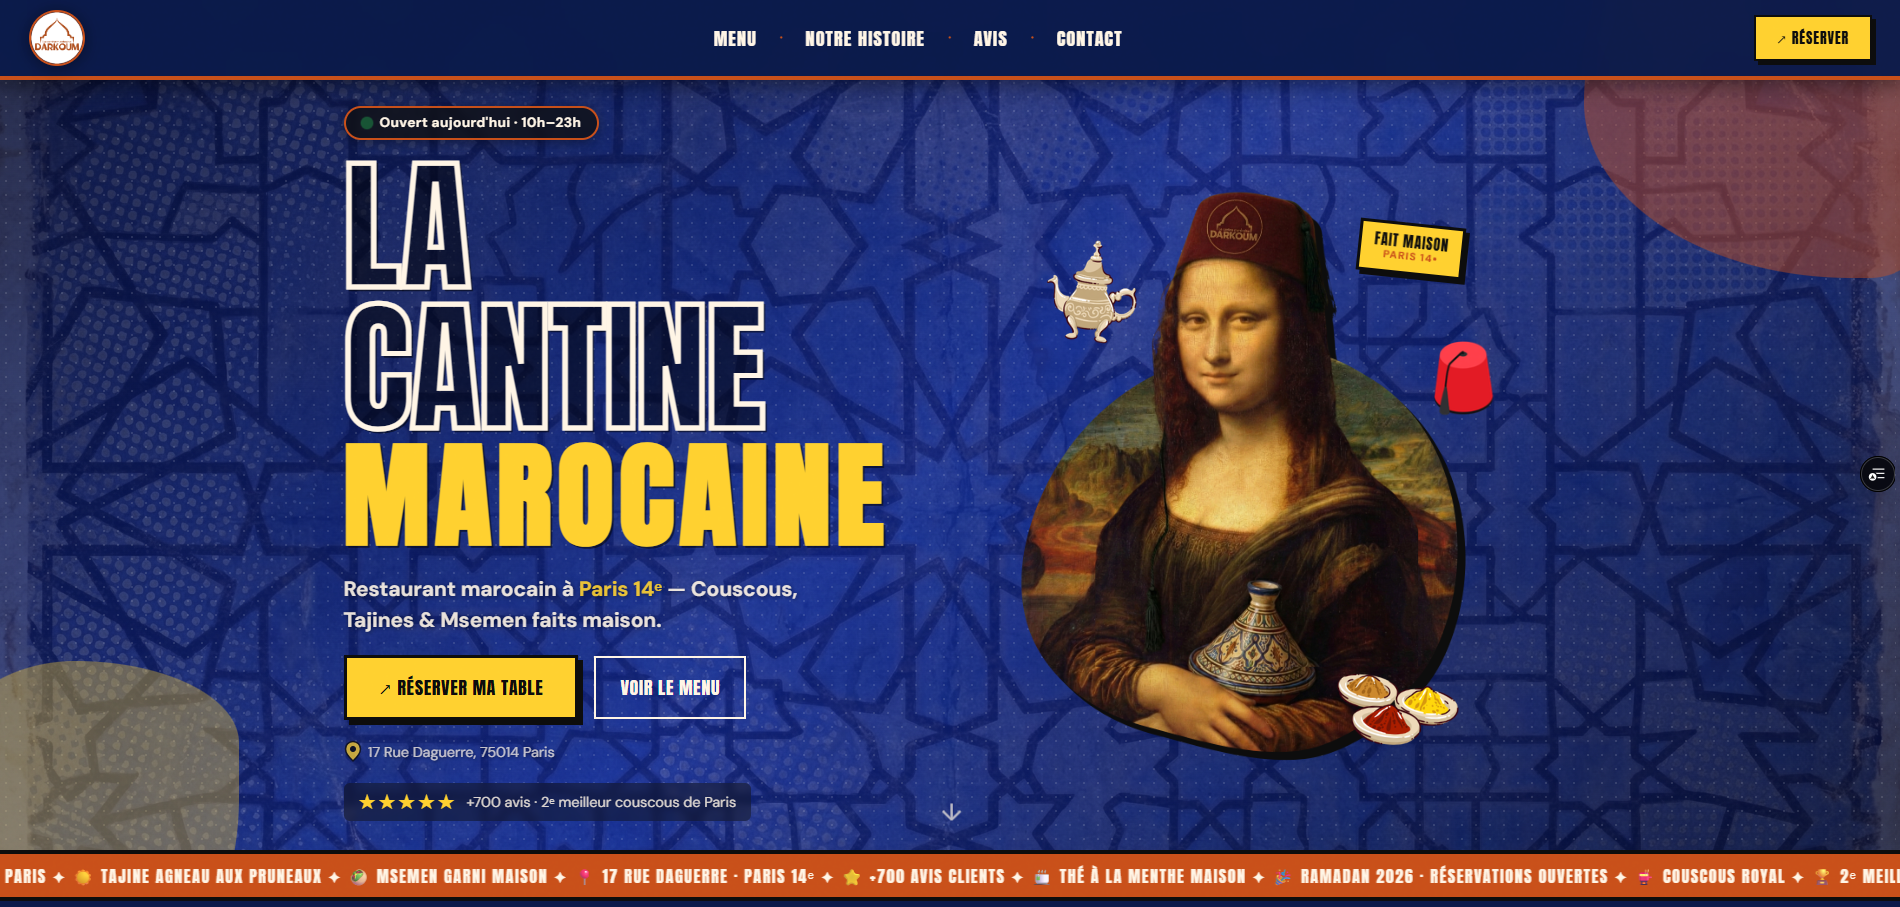Image resolution: width=1900 pixels, height=907 pixels.
Task: Go to Notre Histoire section
Action: point(865,39)
